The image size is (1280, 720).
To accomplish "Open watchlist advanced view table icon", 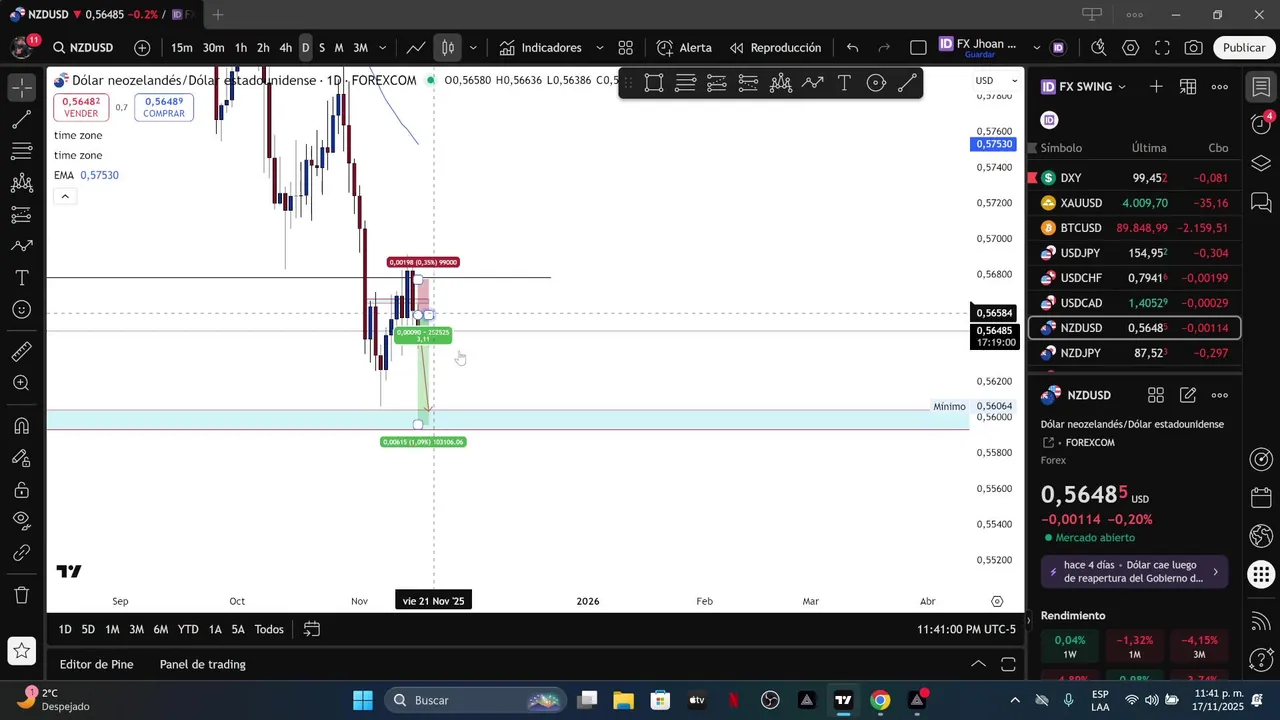I will tap(1188, 87).
